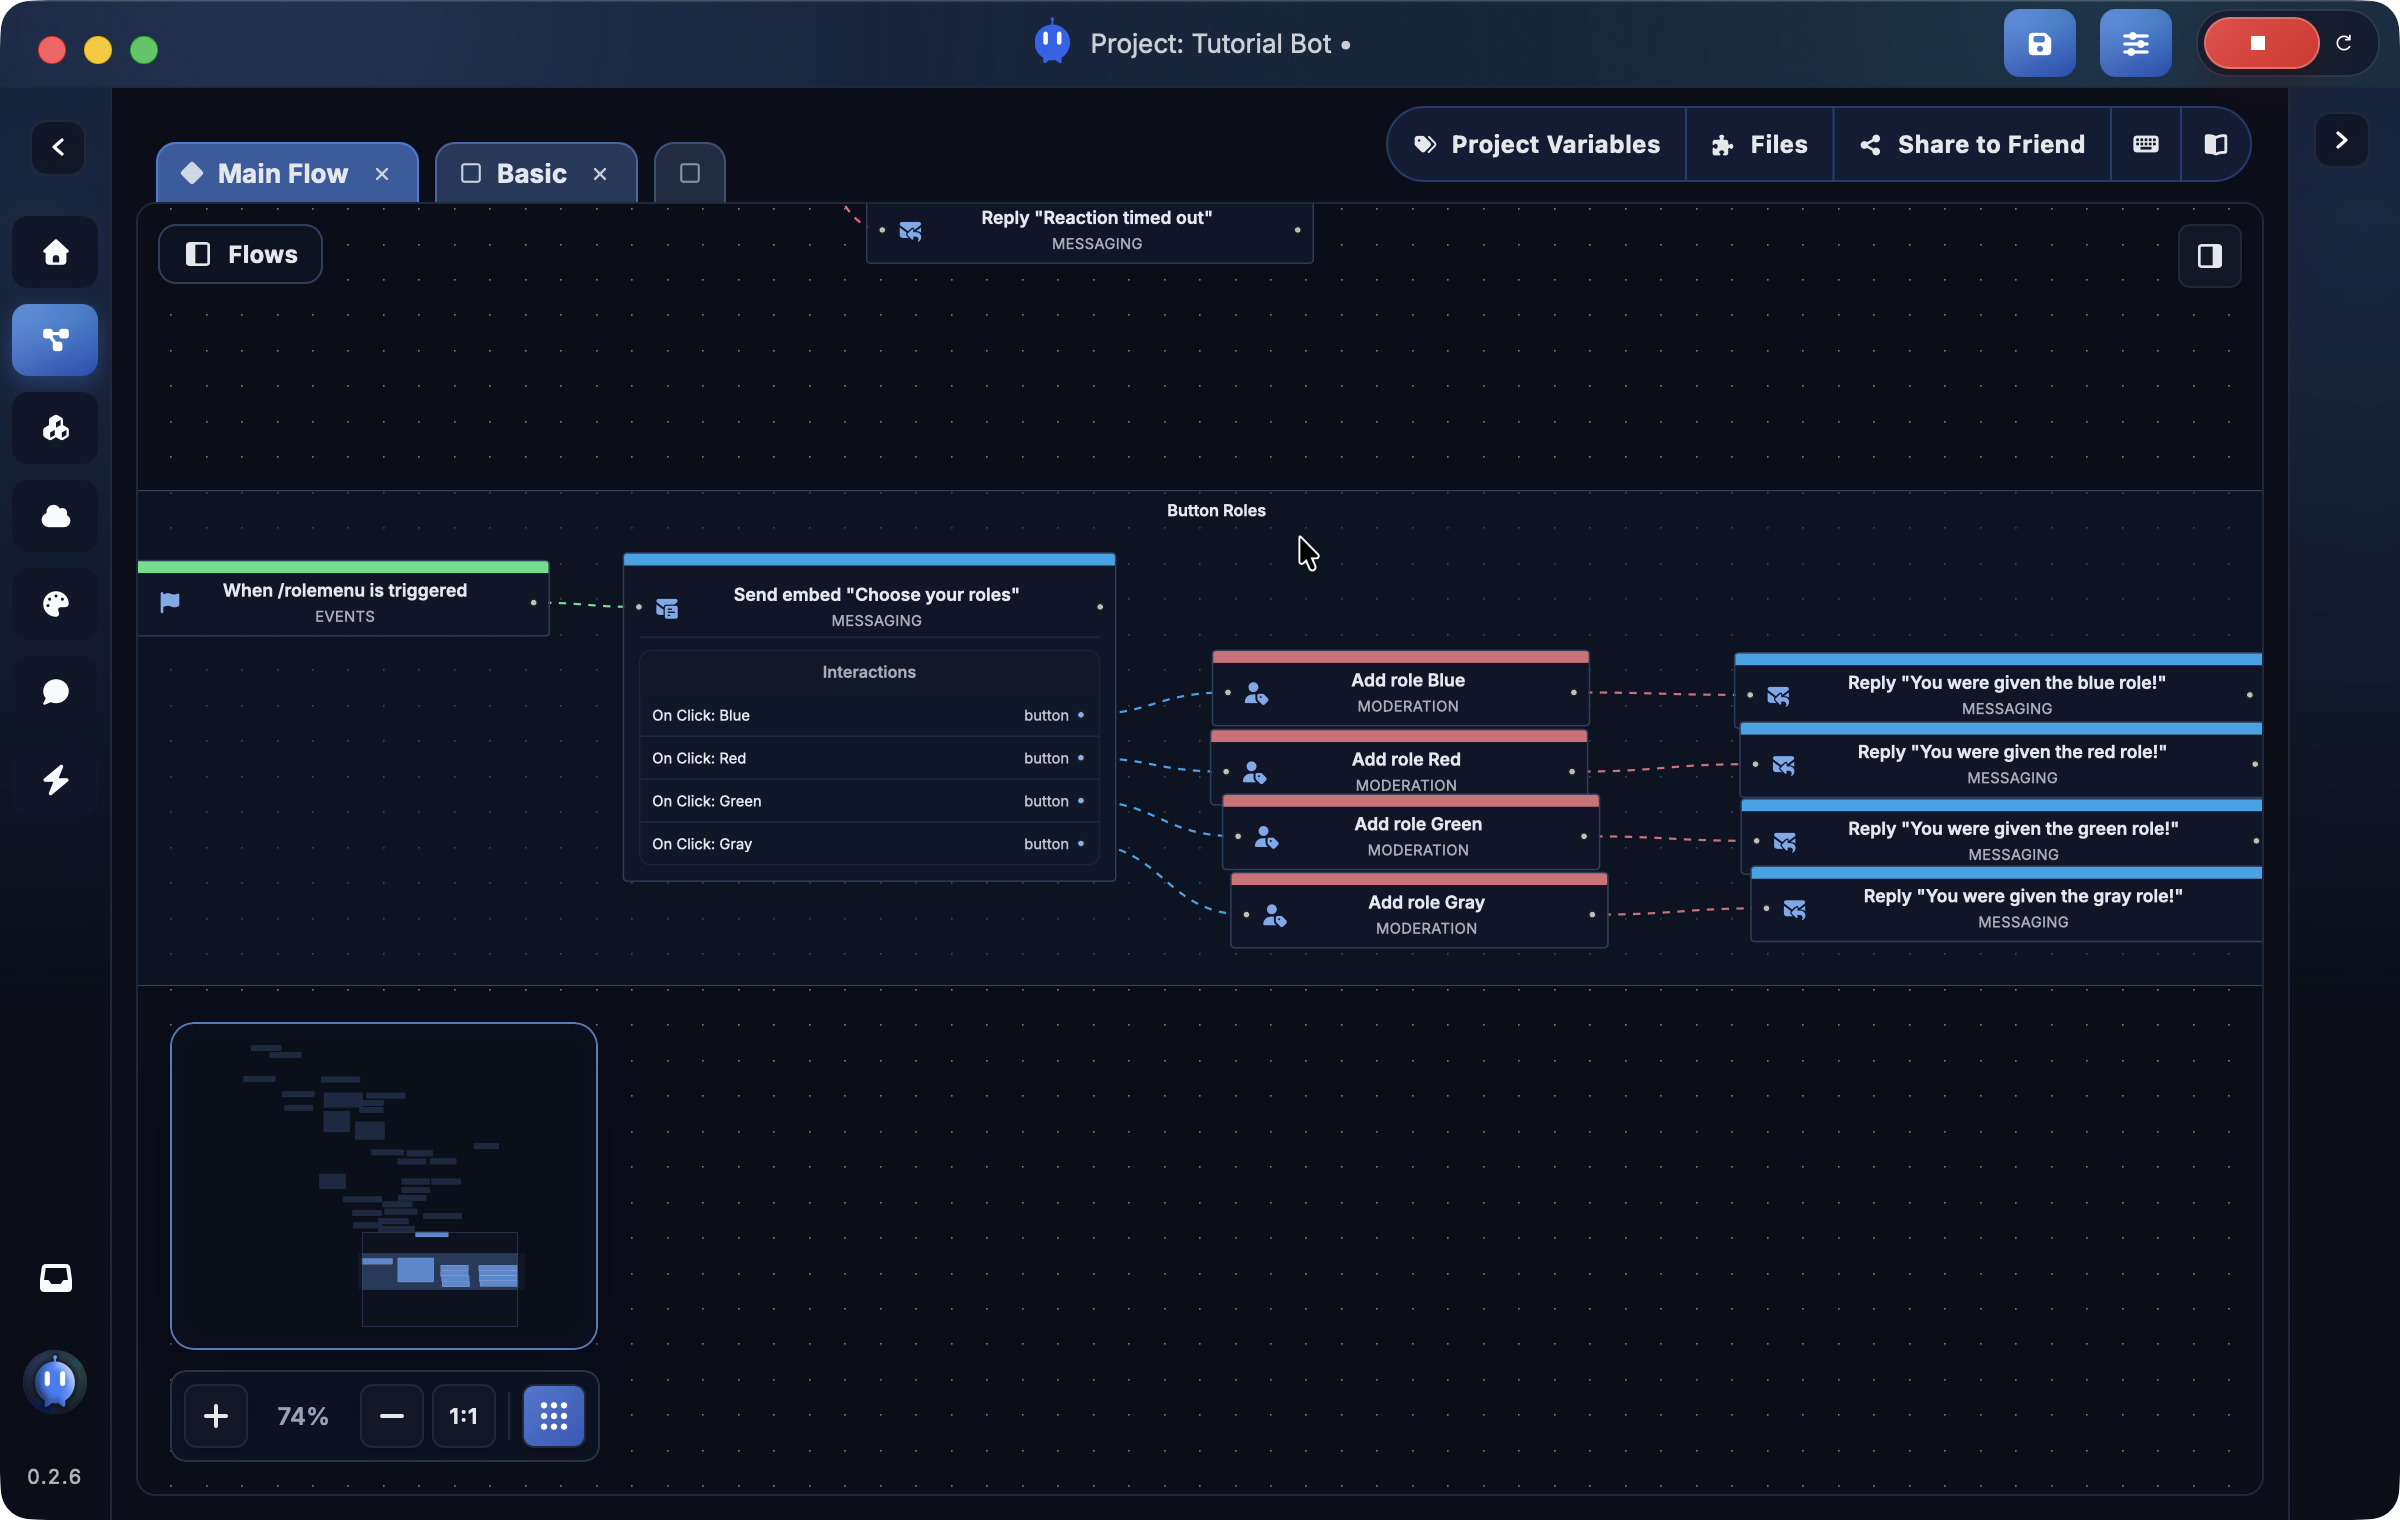The image size is (2400, 1520).
Task: Click reply icon on red role reply node
Action: tap(1784, 765)
